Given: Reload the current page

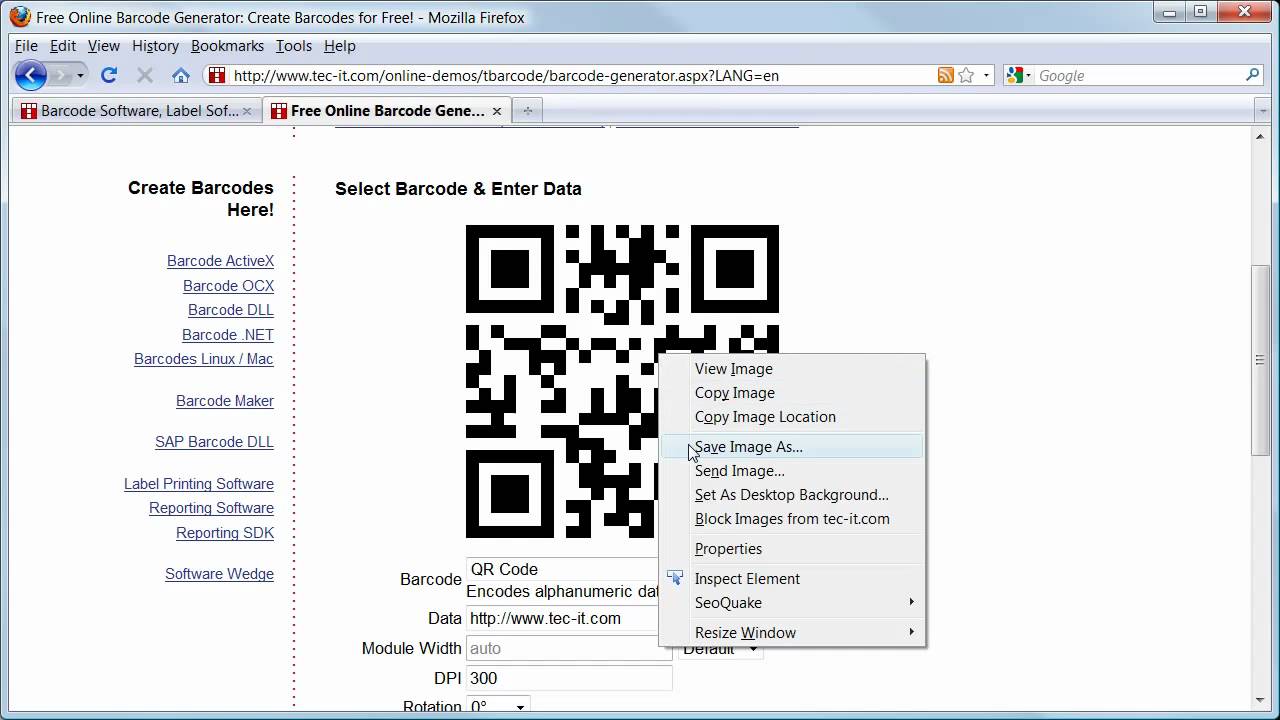Looking at the screenshot, I should click(109, 75).
